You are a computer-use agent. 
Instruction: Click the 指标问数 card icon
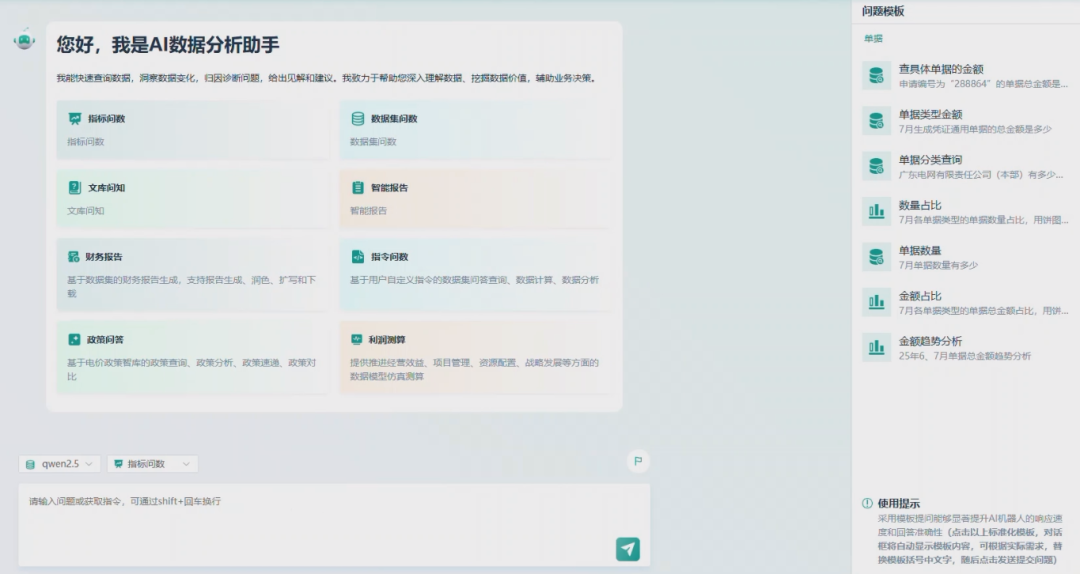click(74, 119)
